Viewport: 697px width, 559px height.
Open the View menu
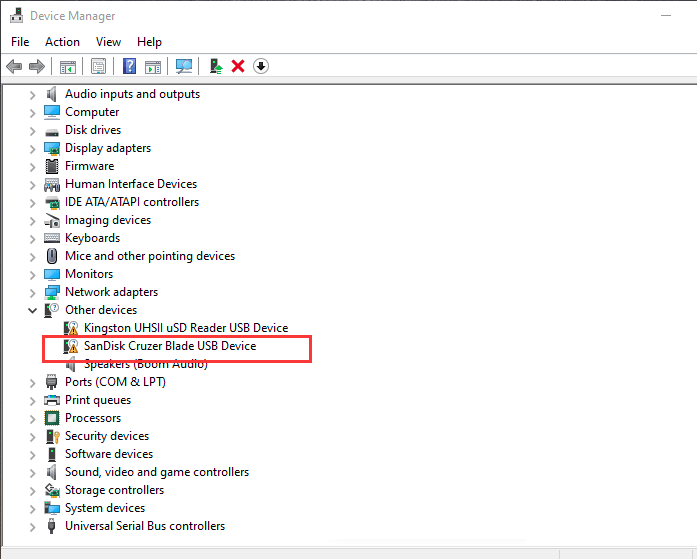point(108,42)
